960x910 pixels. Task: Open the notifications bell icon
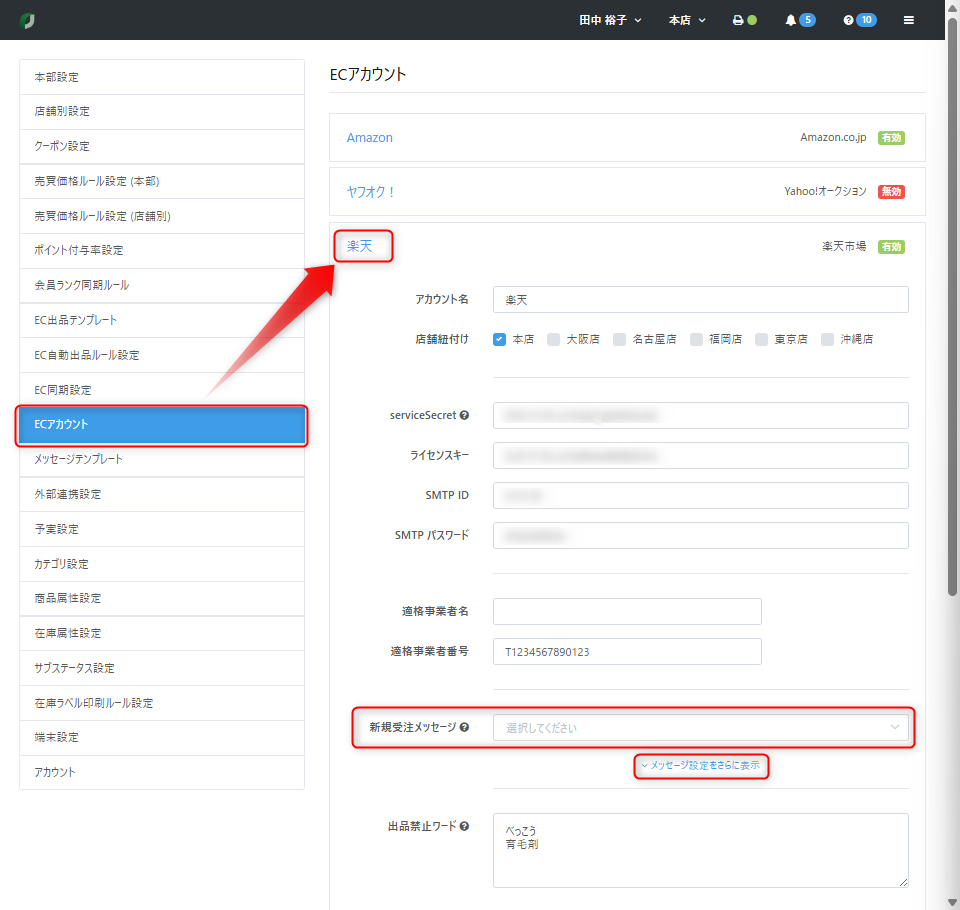(x=790, y=20)
